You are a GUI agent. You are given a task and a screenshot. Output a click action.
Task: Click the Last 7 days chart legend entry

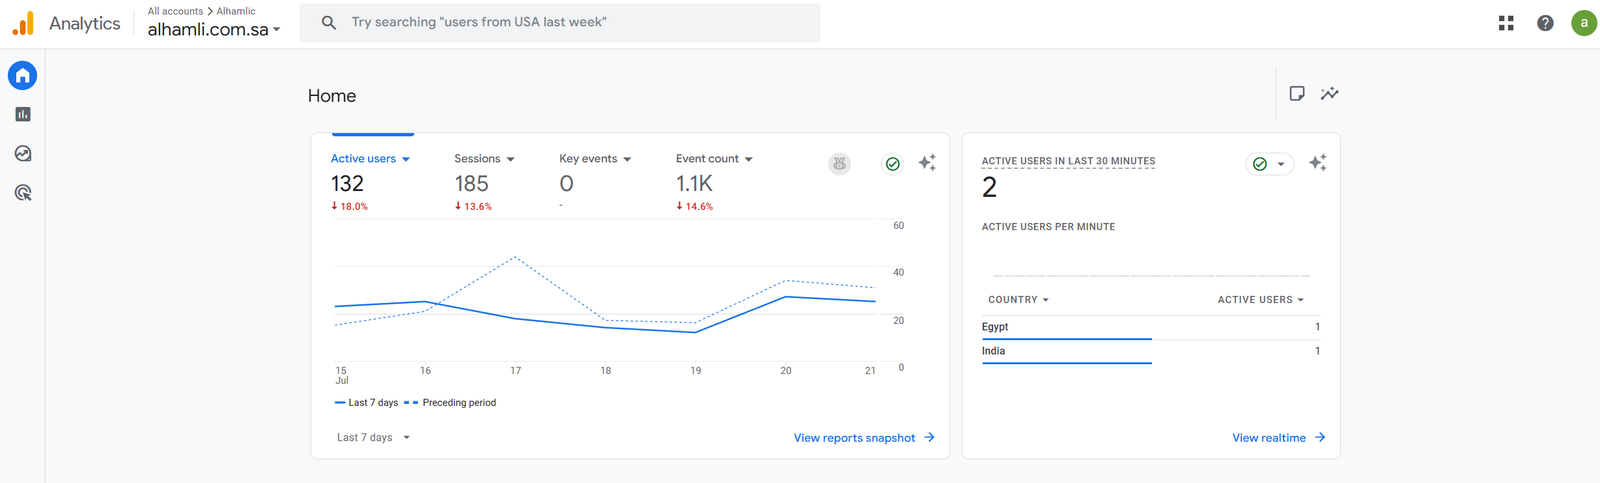[x=366, y=403]
